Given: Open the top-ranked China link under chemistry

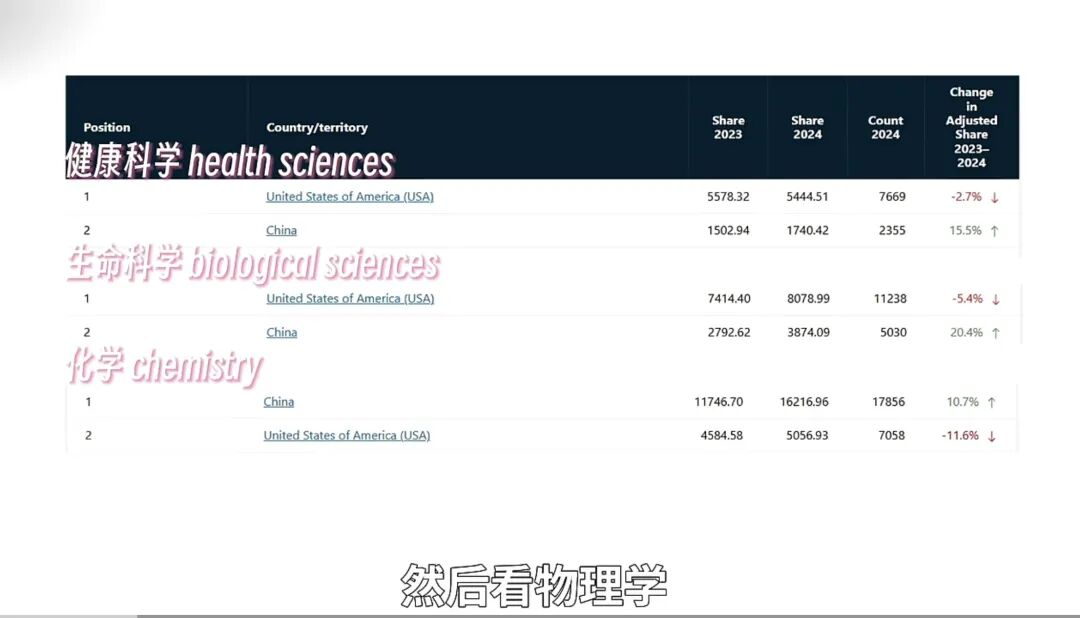Looking at the screenshot, I should point(278,402).
